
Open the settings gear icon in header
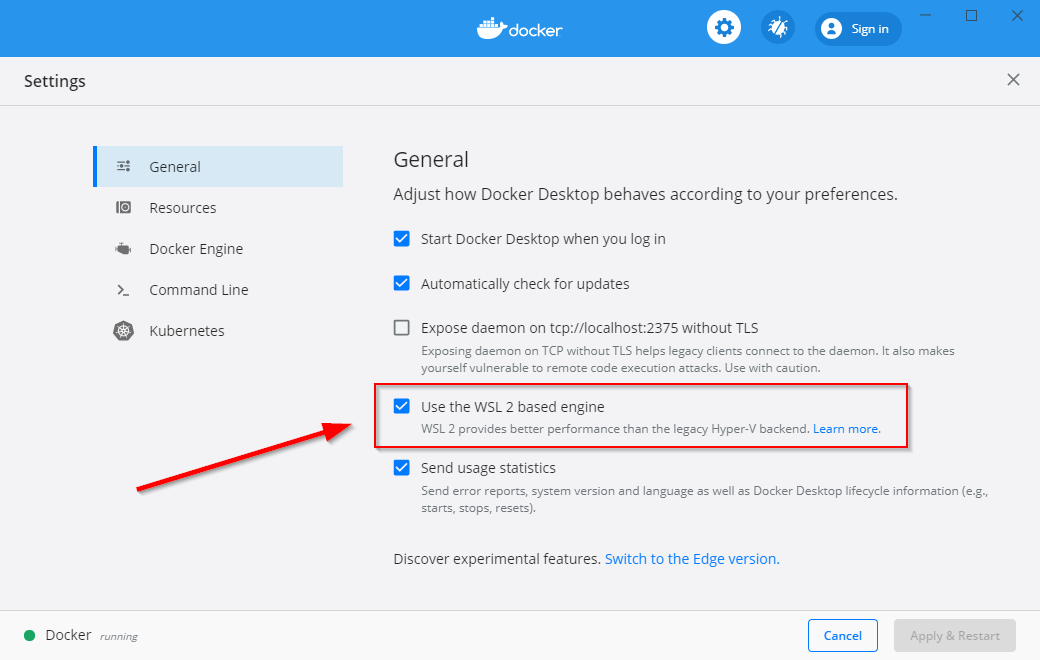click(x=724, y=28)
